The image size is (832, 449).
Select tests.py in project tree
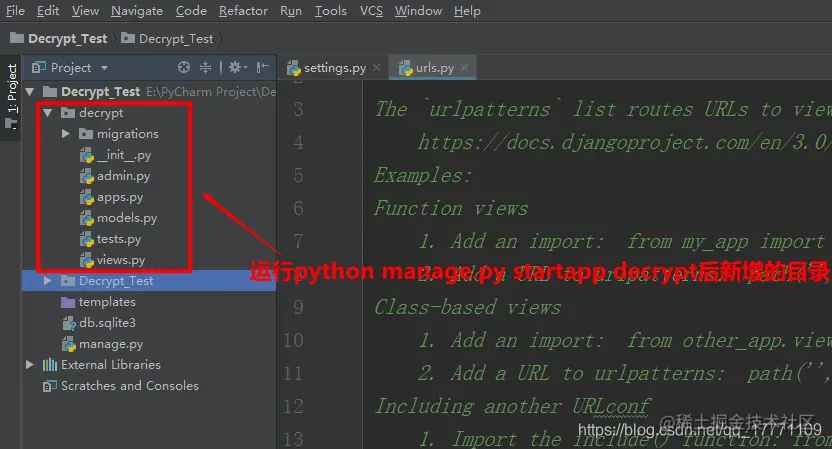pyautogui.click(x=118, y=239)
